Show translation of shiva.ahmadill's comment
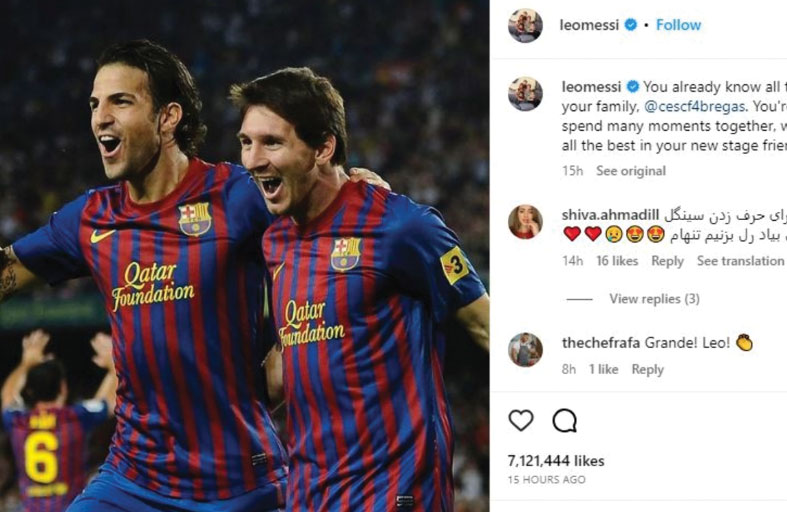This screenshot has height=512, width=787. [x=740, y=261]
